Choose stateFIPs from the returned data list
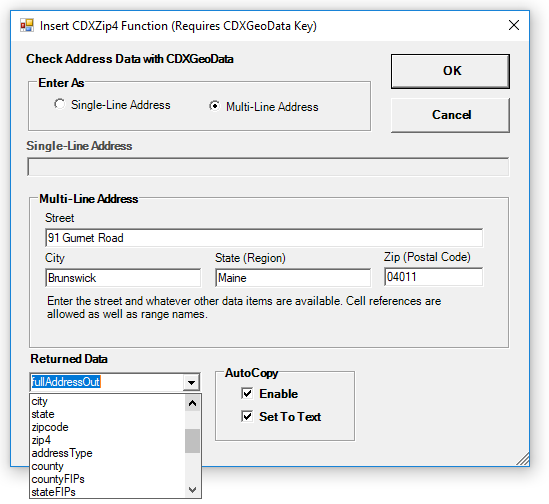549x504 pixels. click(x=107, y=492)
